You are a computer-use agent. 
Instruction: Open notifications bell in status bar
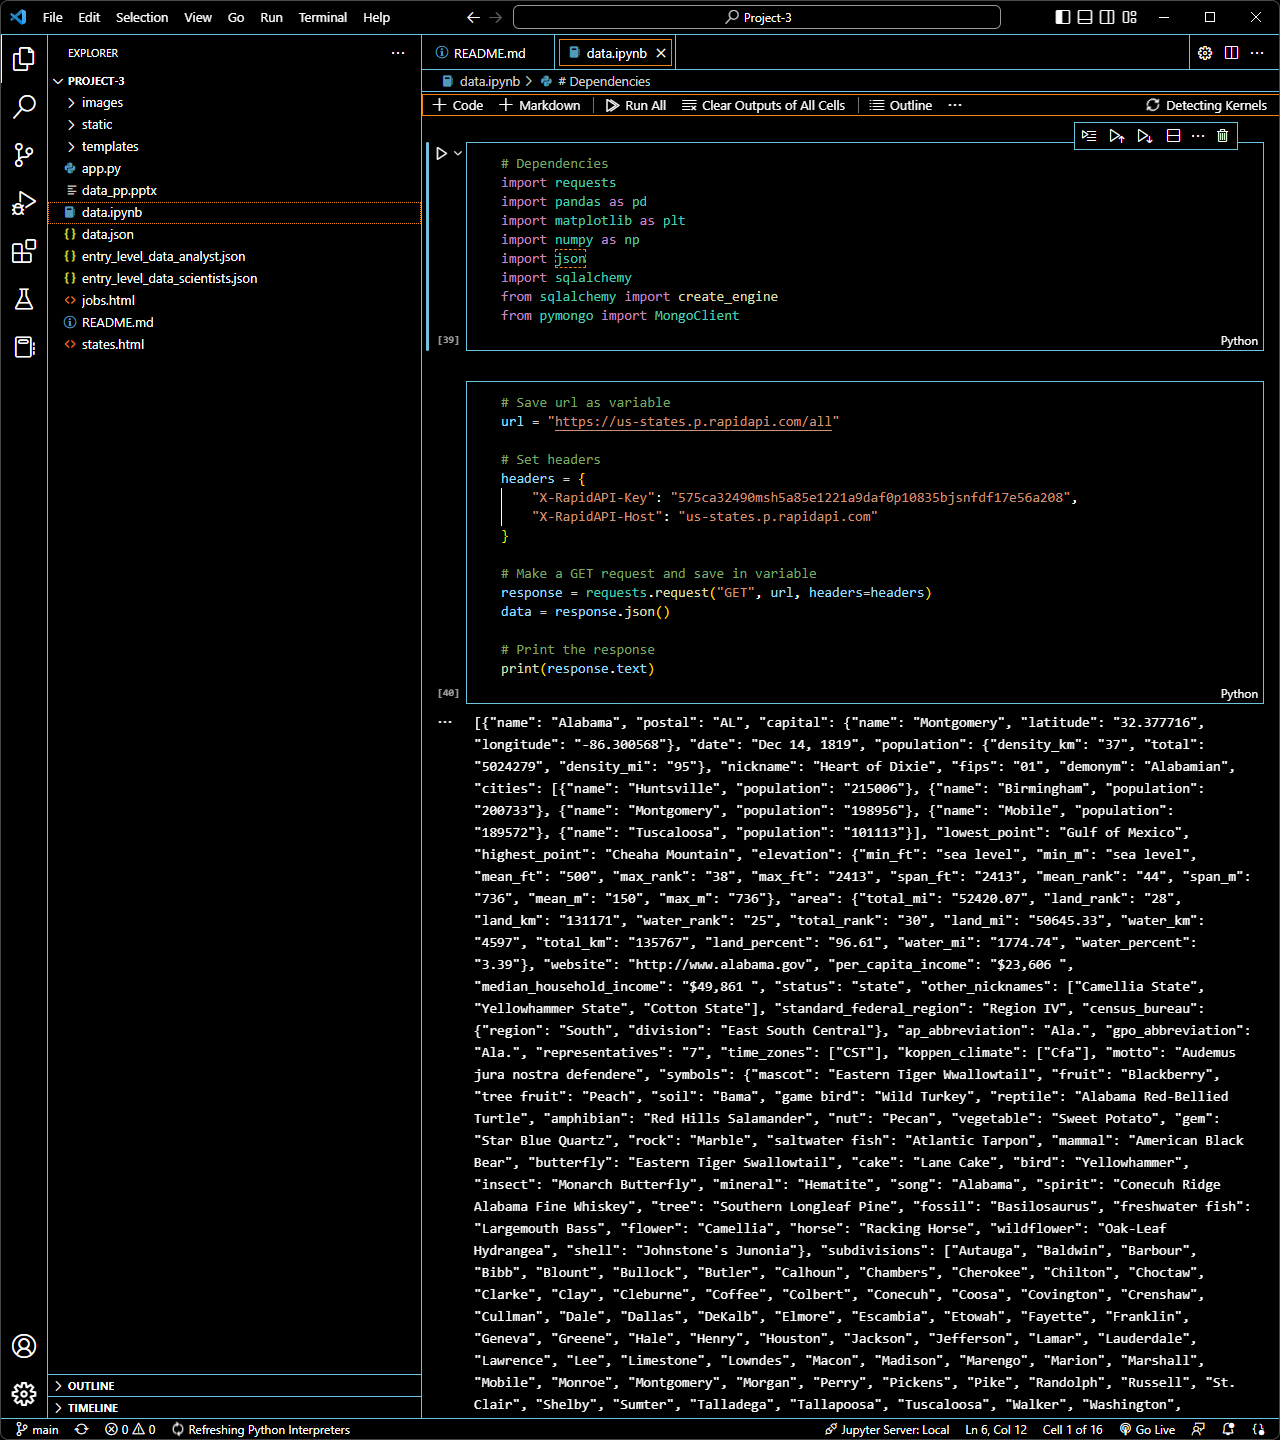click(1228, 1429)
